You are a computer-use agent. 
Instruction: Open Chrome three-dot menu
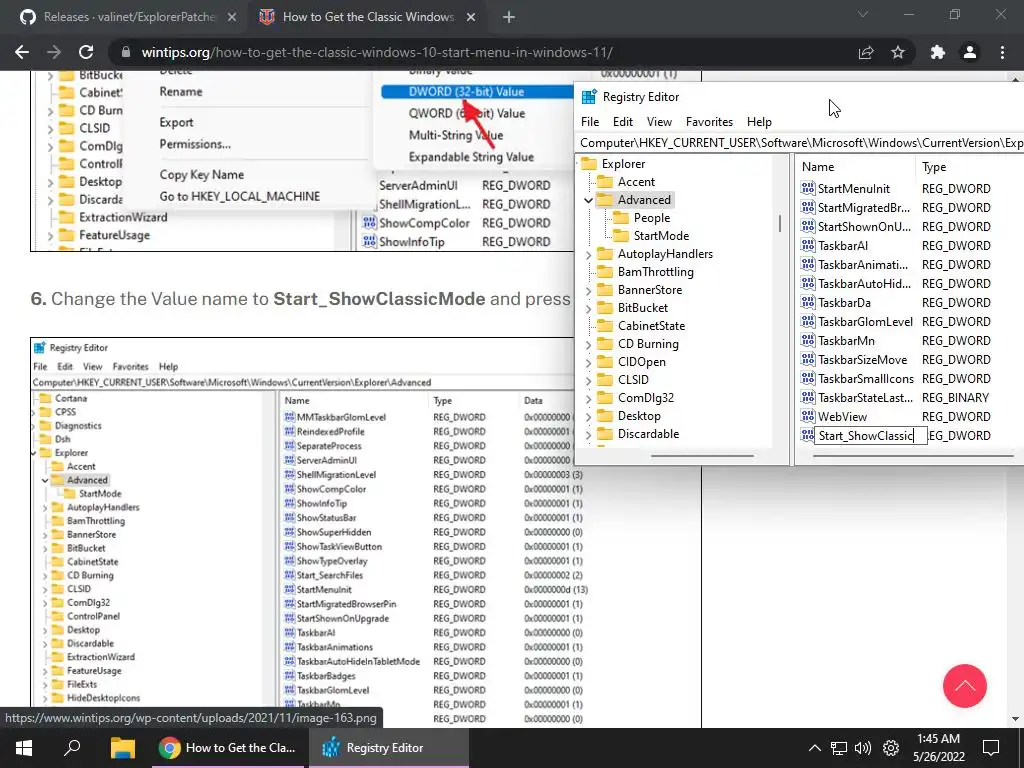pyautogui.click(x=1002, y=52)
